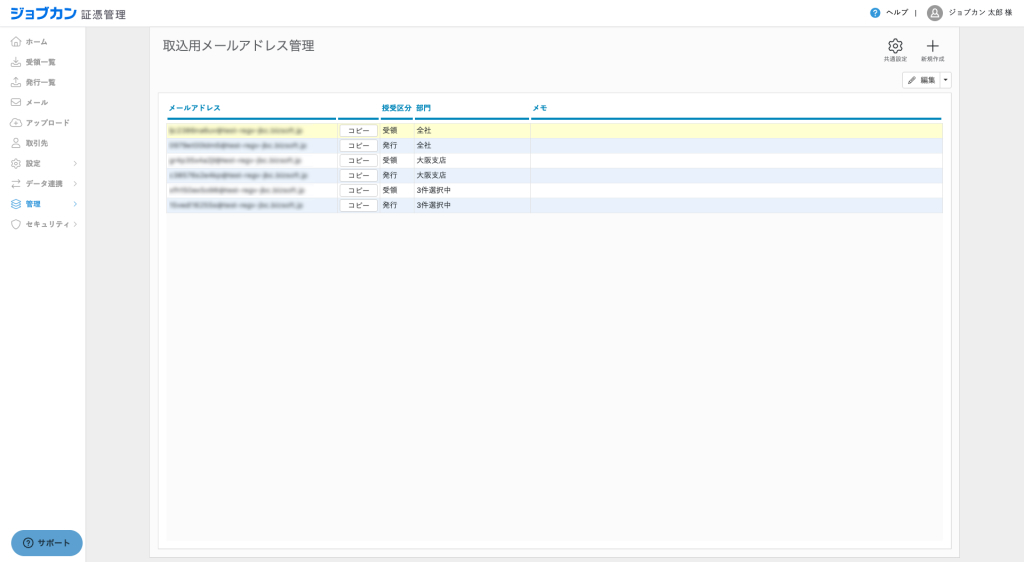Image resolution: width=1024 pixels, height=562 pixels.
Task: Open 共通設定 gear icon
Action: tap(895, 46)
